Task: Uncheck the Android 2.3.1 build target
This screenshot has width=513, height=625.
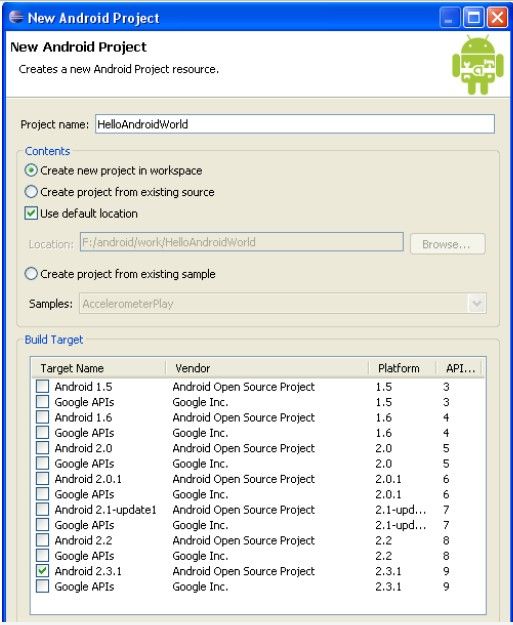Action: [x=42, y=571]
